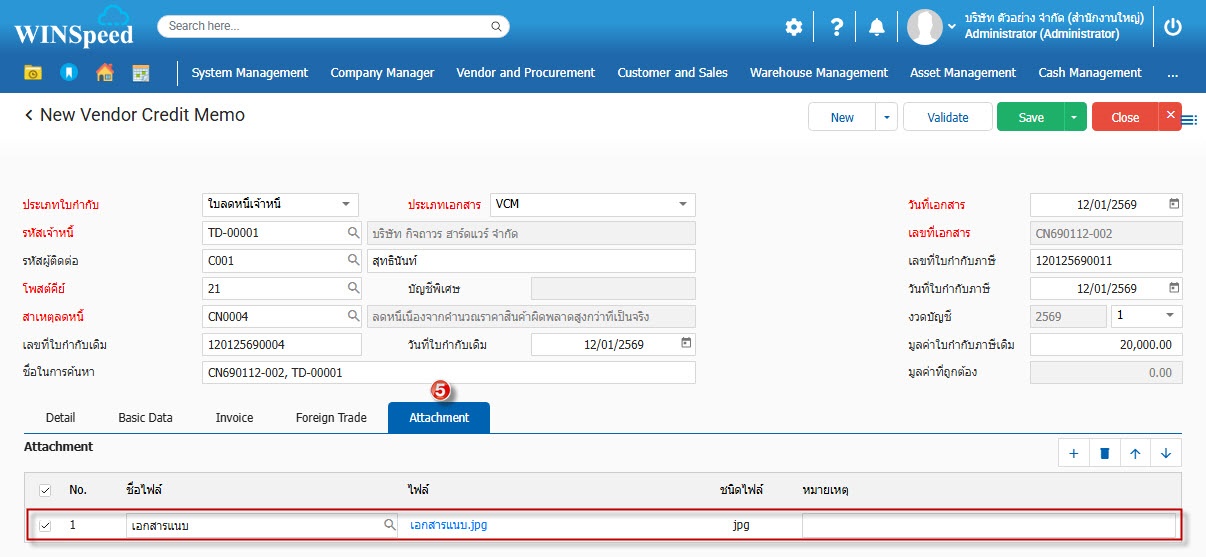
Task: Add a new attachment row with plus icon
Action: tap(1073, 453)
